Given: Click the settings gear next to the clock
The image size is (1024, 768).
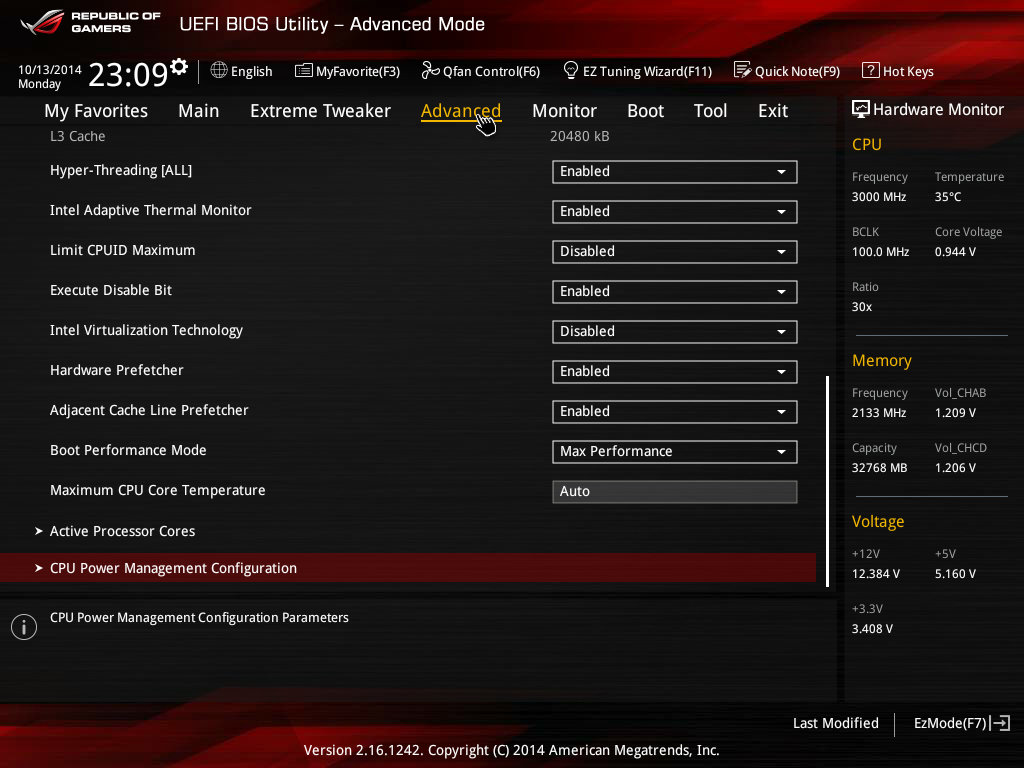Looking at the screenshot, I should 179,67.
